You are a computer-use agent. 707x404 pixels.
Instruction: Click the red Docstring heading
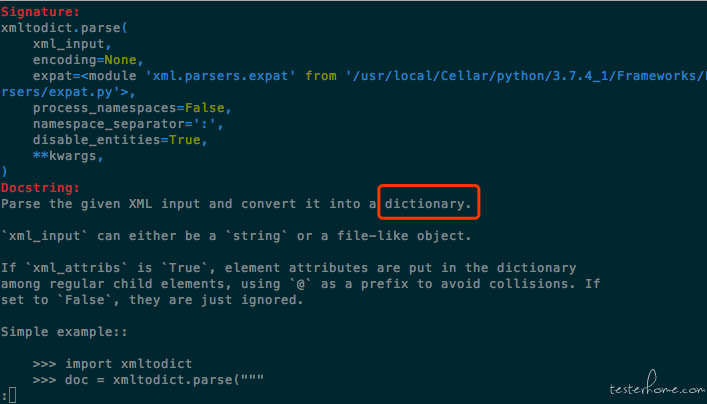click(x=40, y=188)
